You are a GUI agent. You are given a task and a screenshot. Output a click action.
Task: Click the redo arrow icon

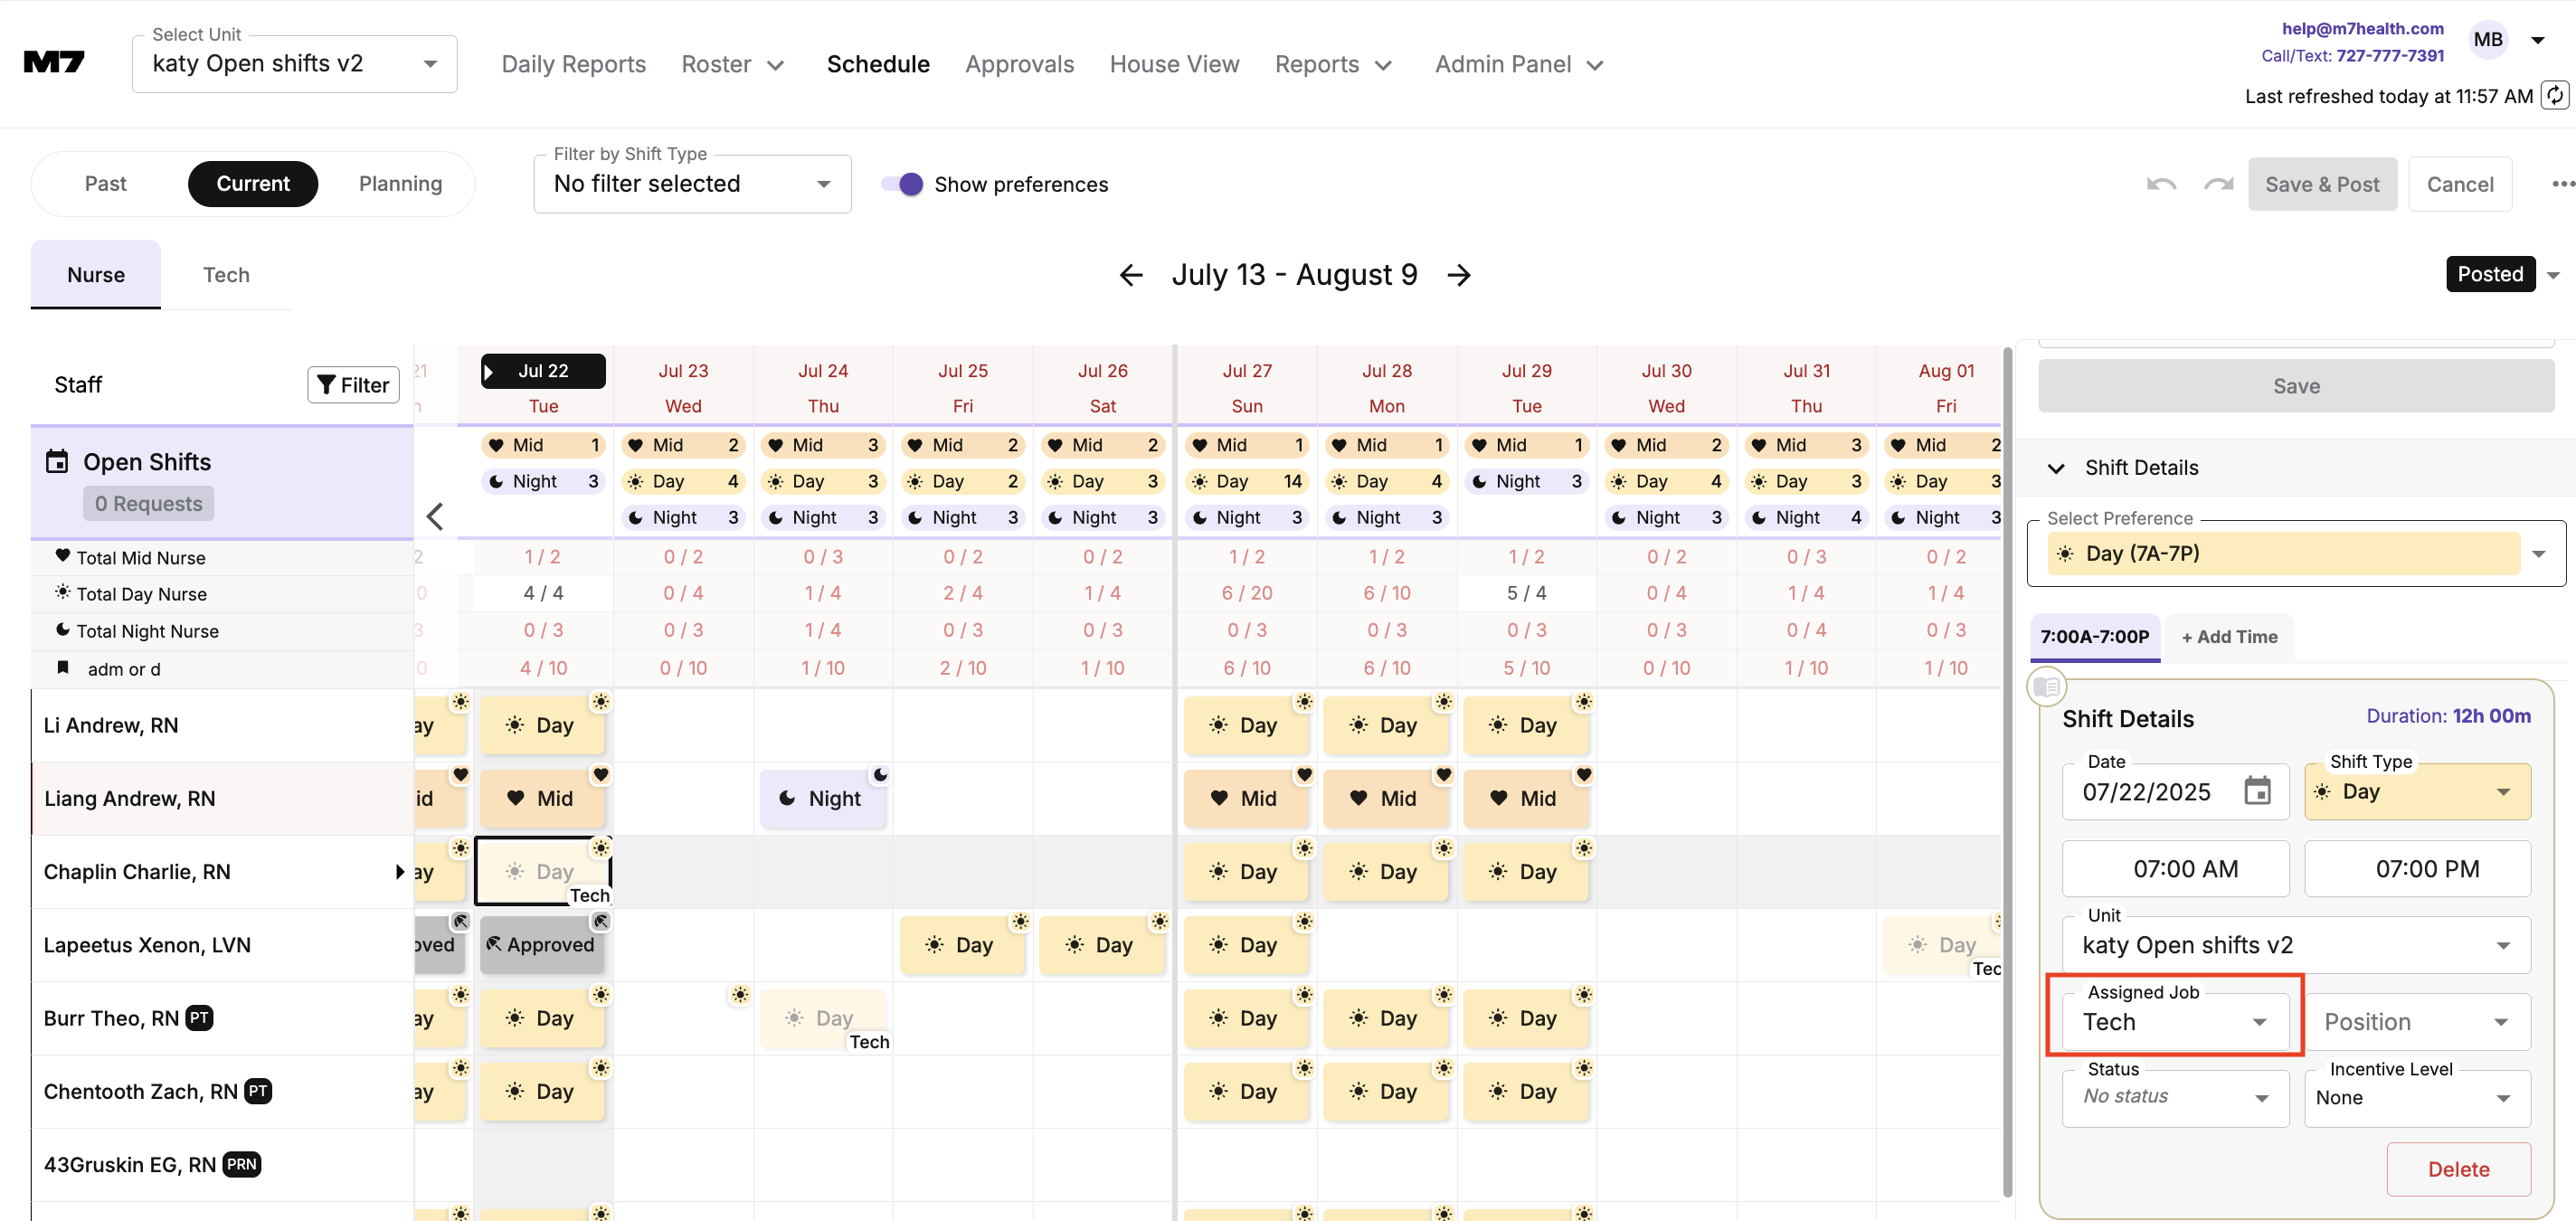coord(2218,184)
